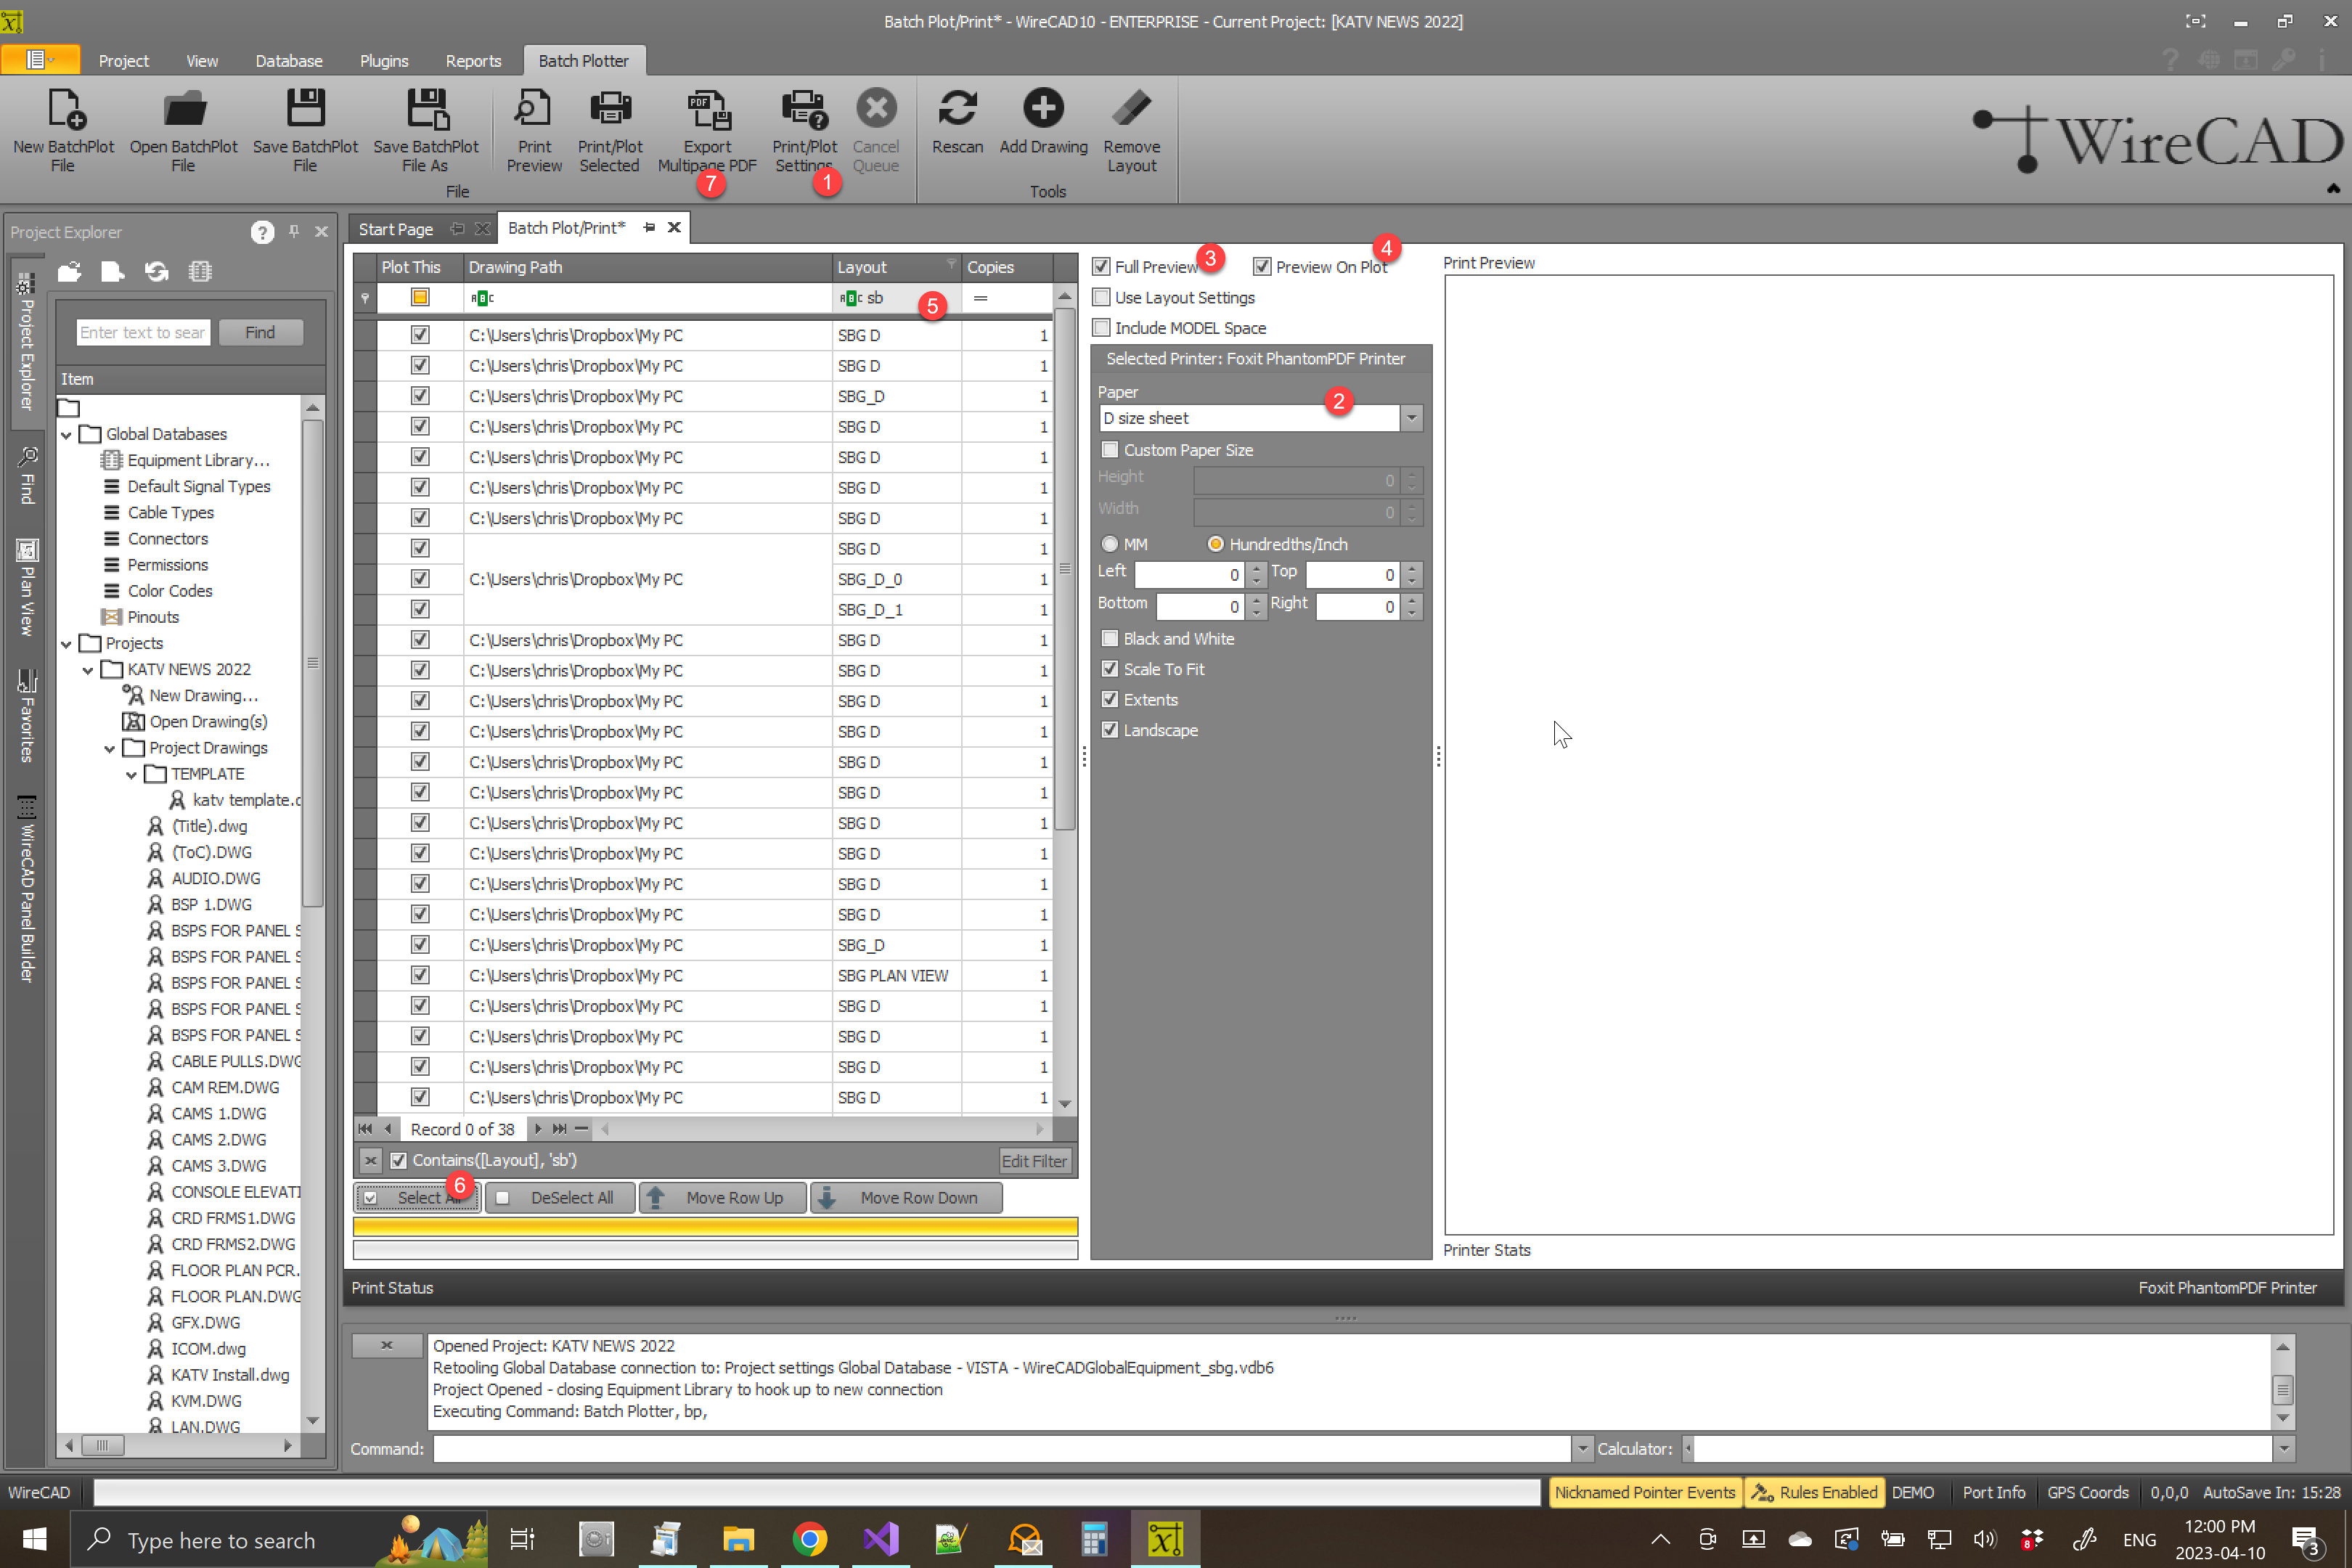Viewport: 2352px width, 1568px height.
Task: Switch to the Start Page tab
Action: coord(395,229)
